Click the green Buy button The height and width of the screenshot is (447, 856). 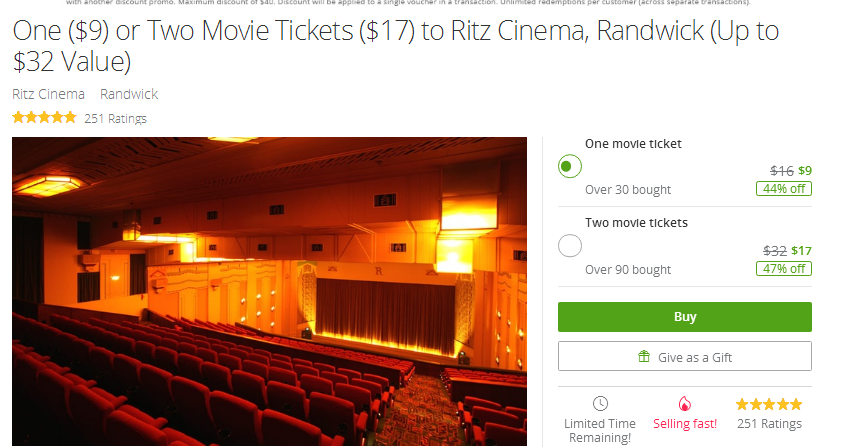[685, 317]
